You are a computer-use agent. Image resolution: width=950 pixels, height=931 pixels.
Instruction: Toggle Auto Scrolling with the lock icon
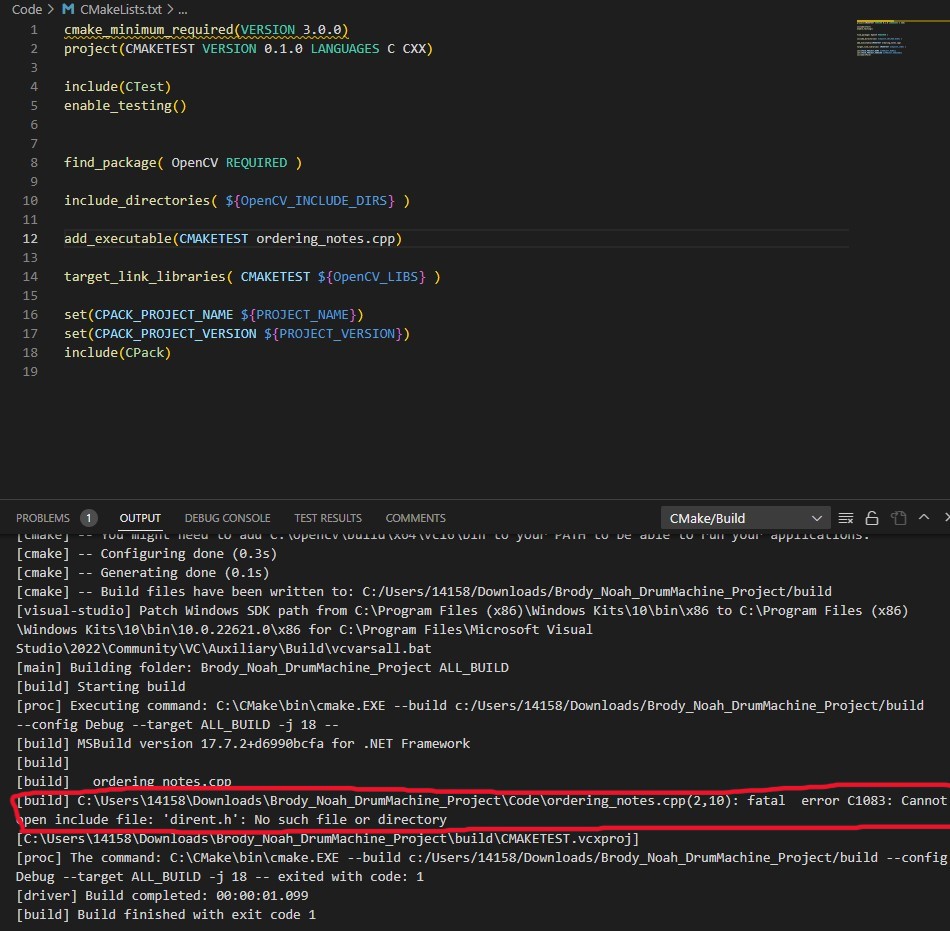click(870, 517)
